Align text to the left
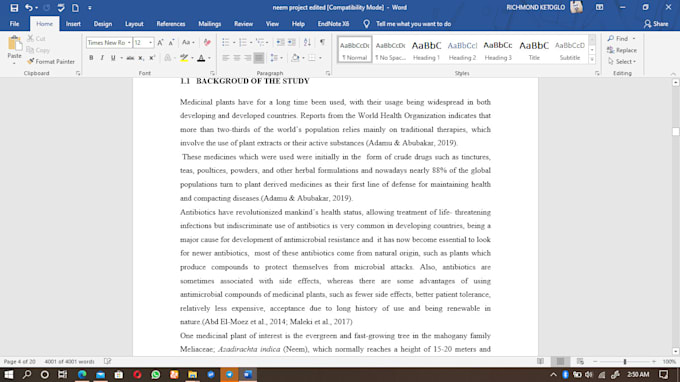The width and height of the screenshot is (680, 382). pyautogui.click(x=226, y=58)
